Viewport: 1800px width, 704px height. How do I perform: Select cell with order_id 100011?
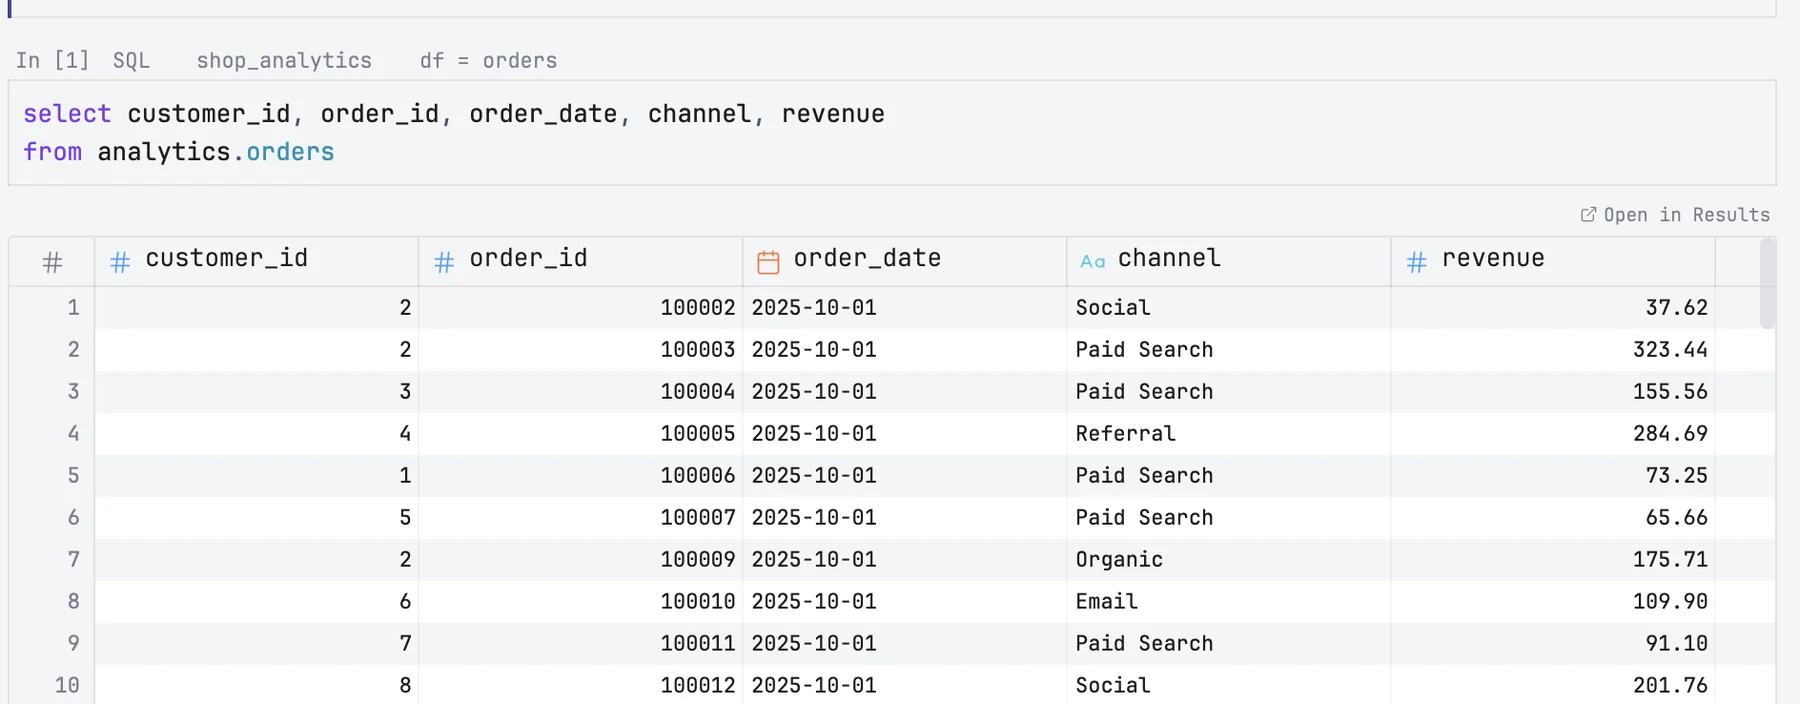click(x=580, y=644)
